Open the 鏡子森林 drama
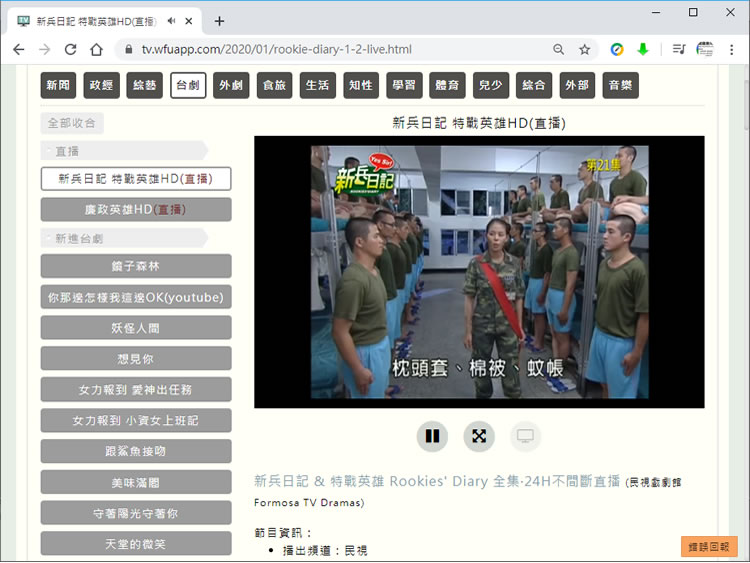750x563 pixels. coord(136,266)
